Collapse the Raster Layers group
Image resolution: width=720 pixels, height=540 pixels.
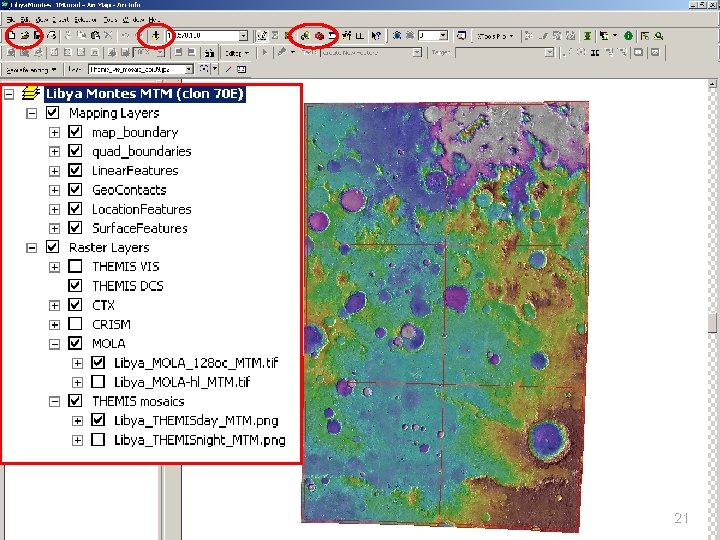[31, 248]
